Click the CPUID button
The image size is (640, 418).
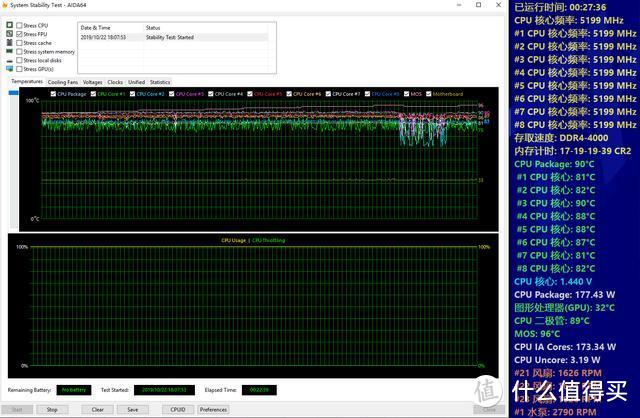tap(178, 409)
